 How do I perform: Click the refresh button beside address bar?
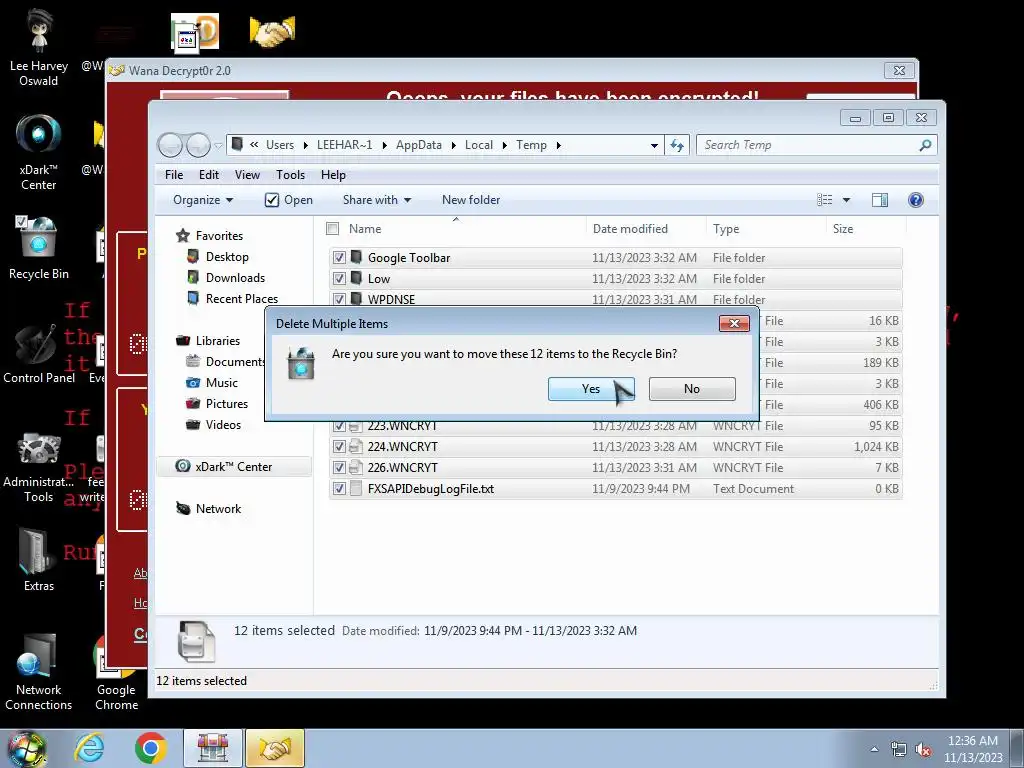[677, 145]
